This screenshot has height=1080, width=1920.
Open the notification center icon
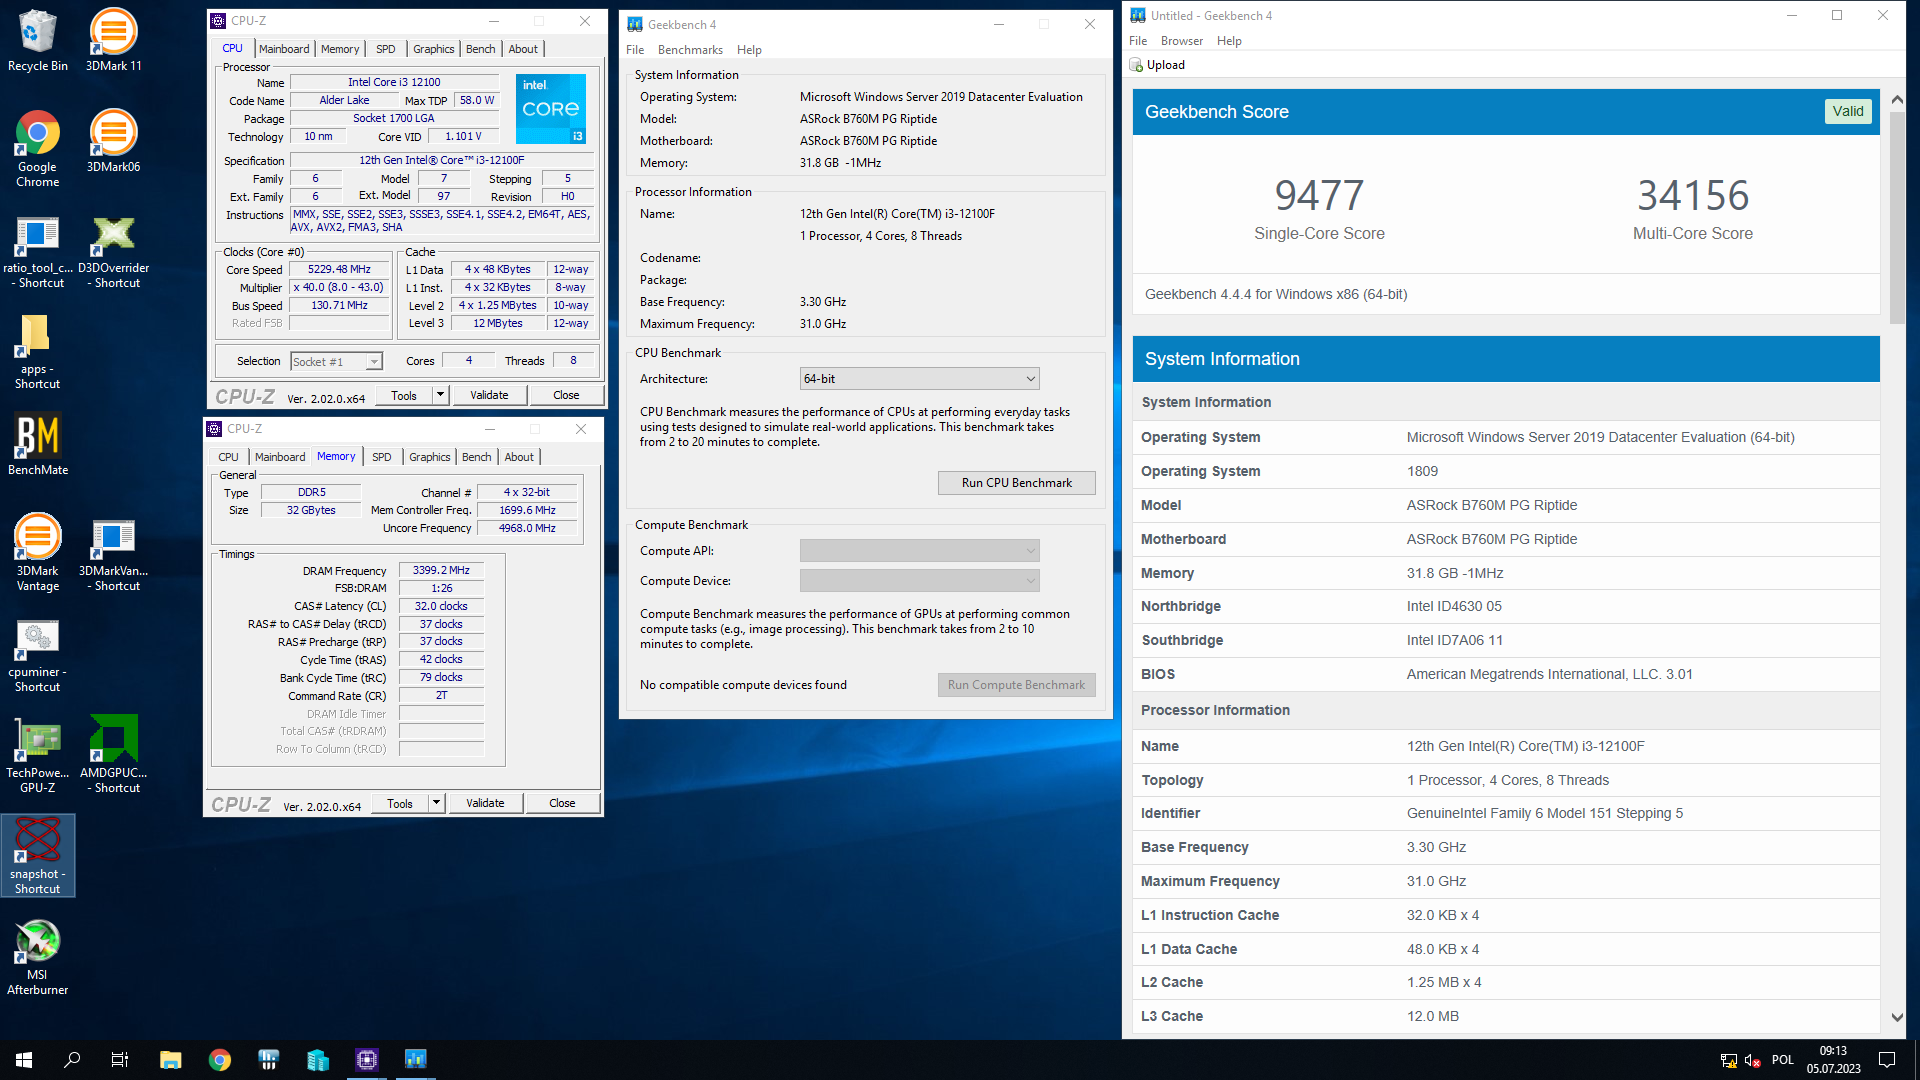coord(1887,1060)
